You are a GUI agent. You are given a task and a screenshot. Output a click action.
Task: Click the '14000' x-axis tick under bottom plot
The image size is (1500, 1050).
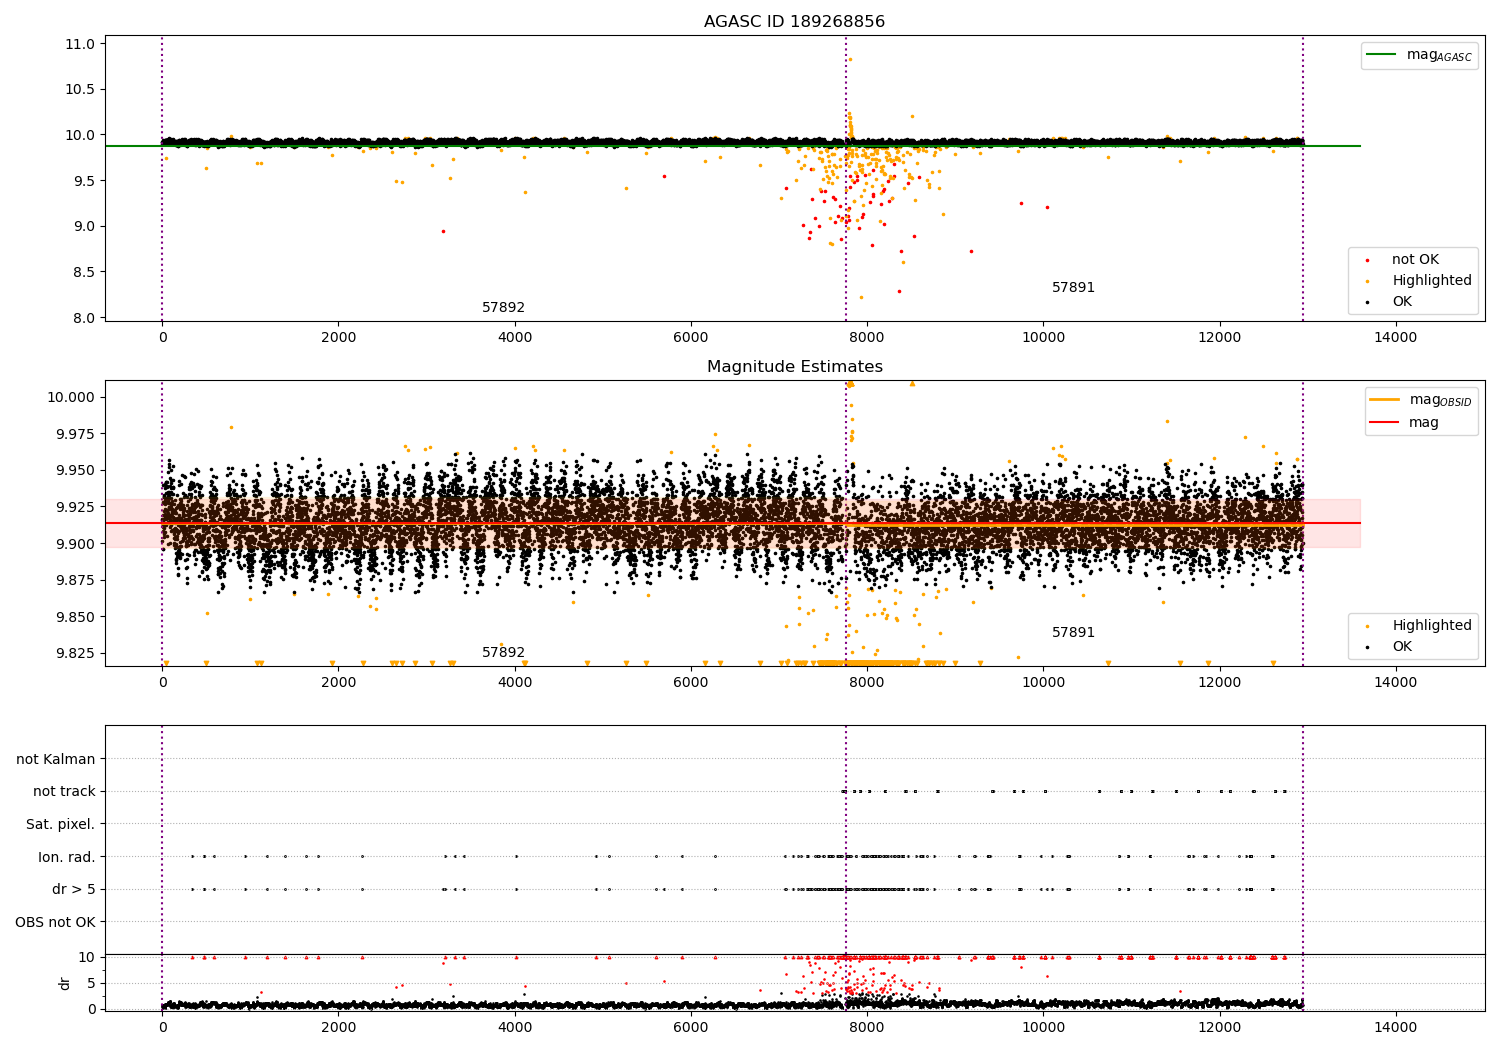(1396, 1027)
